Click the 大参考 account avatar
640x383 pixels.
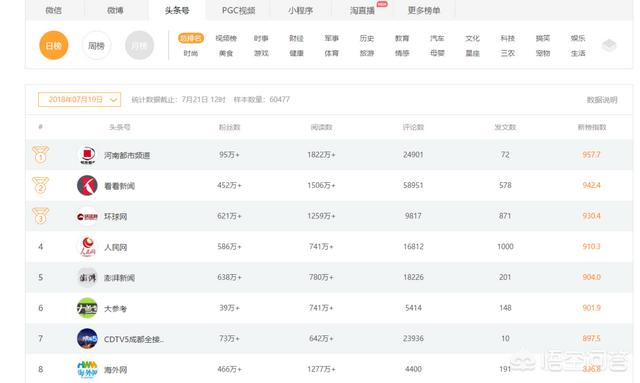(87, 308)
